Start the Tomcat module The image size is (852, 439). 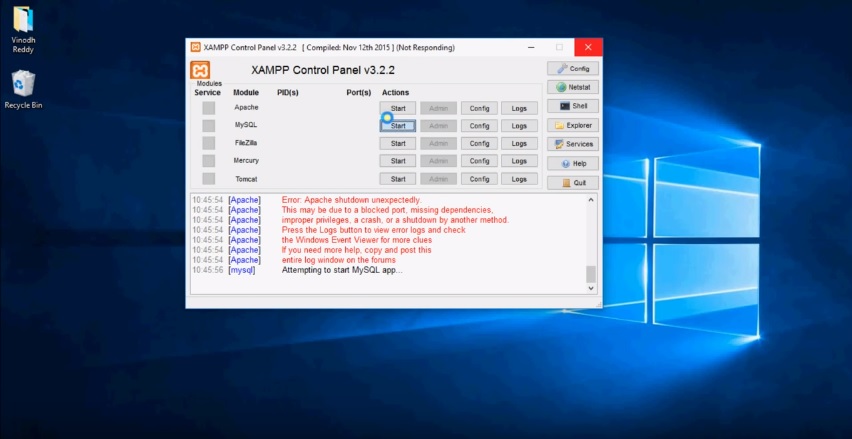pyautogui.click(x=398, y=179)
